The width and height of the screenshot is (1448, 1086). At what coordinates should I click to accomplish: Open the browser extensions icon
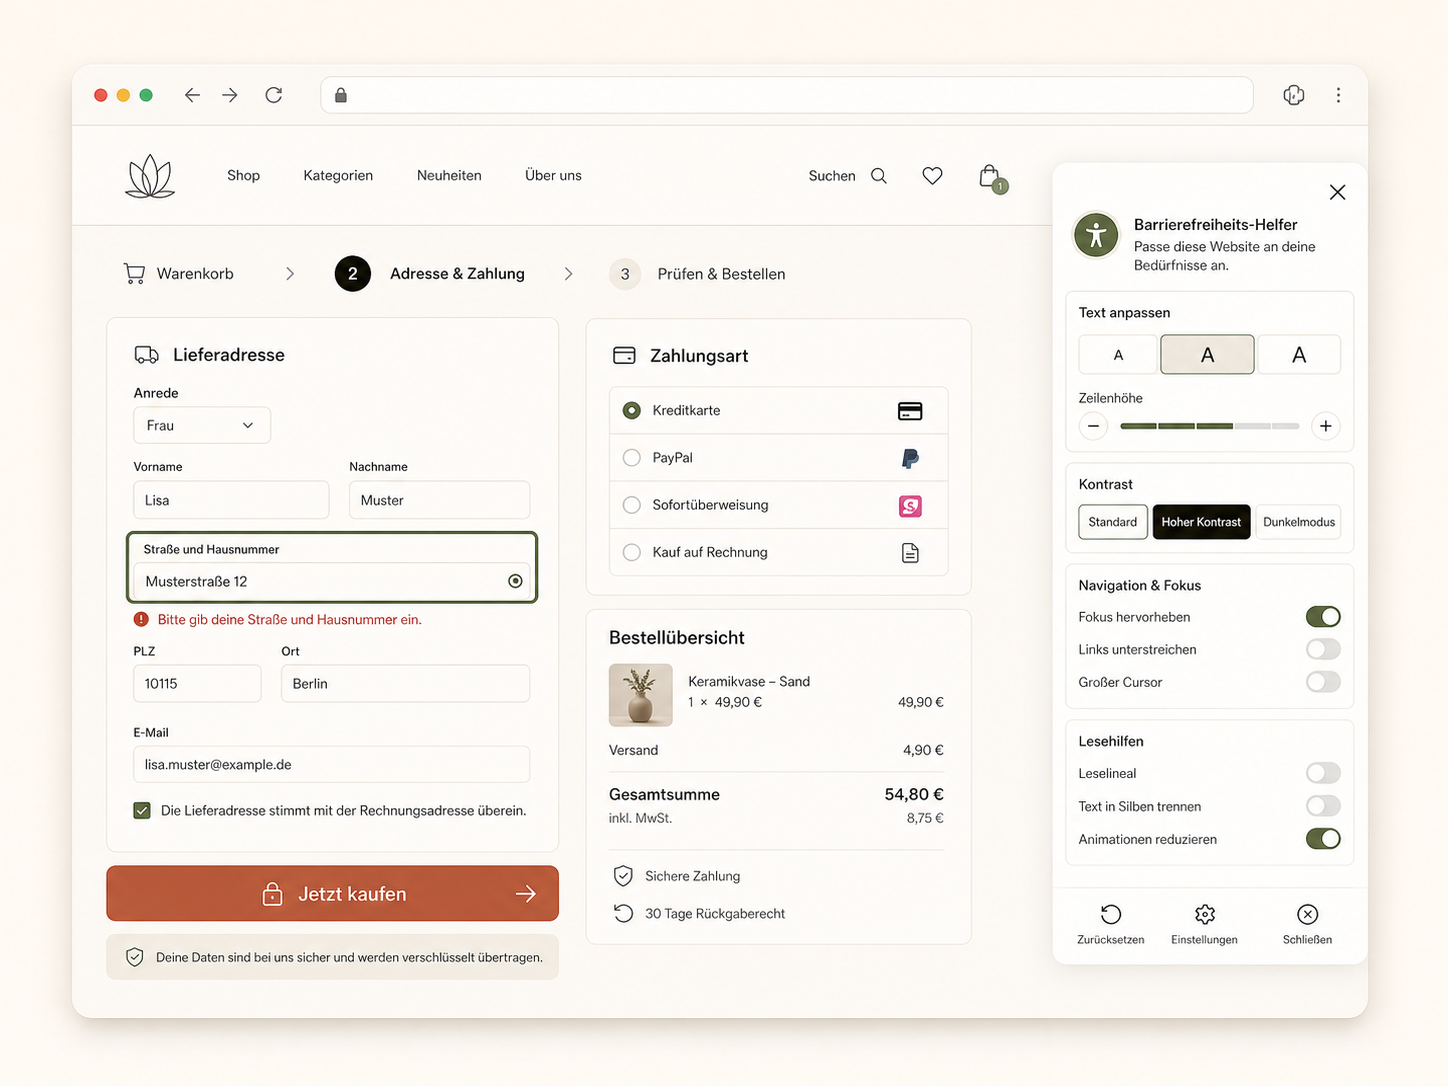[x=1294, y=95]
